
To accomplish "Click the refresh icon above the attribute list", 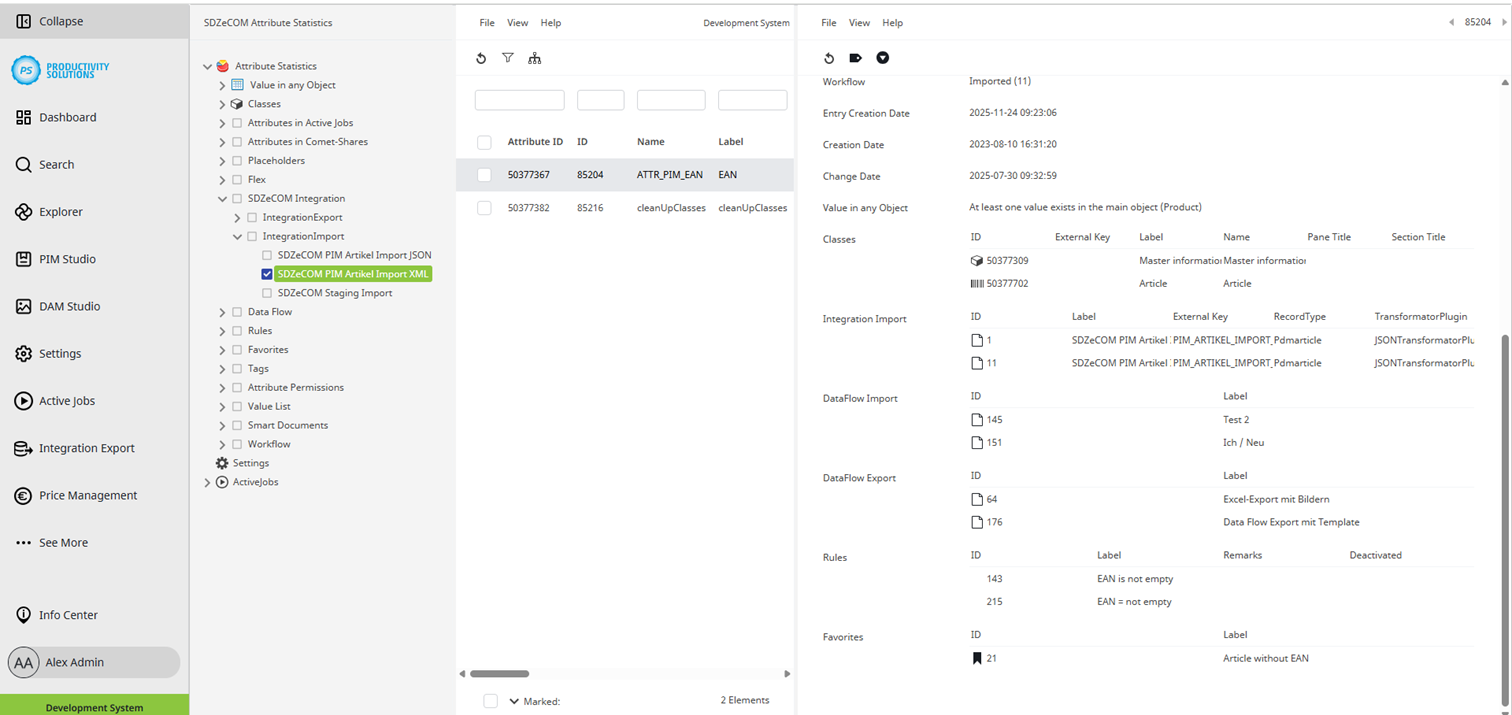I will pyautogui.click(x=481, y=58).
